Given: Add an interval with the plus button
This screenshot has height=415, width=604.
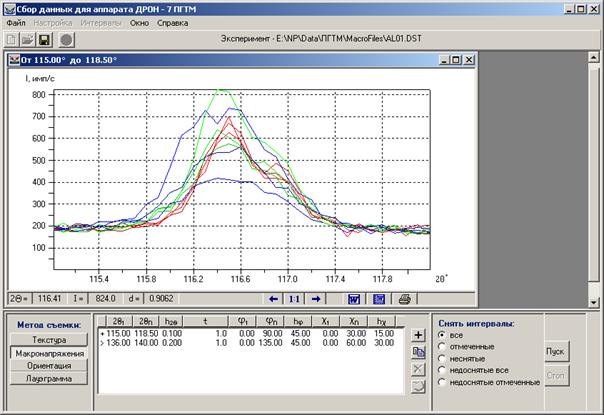Looking at the screenshot, I should [418, 335].
